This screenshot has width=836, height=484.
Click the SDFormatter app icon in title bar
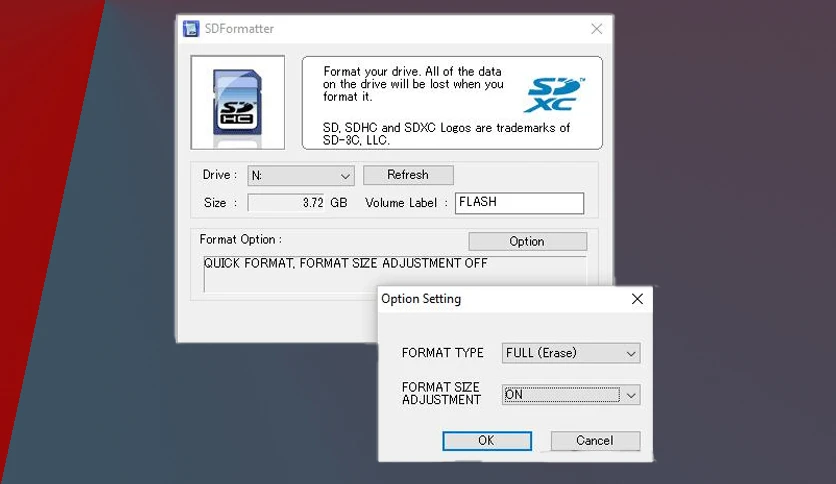[x=191, y=29]
